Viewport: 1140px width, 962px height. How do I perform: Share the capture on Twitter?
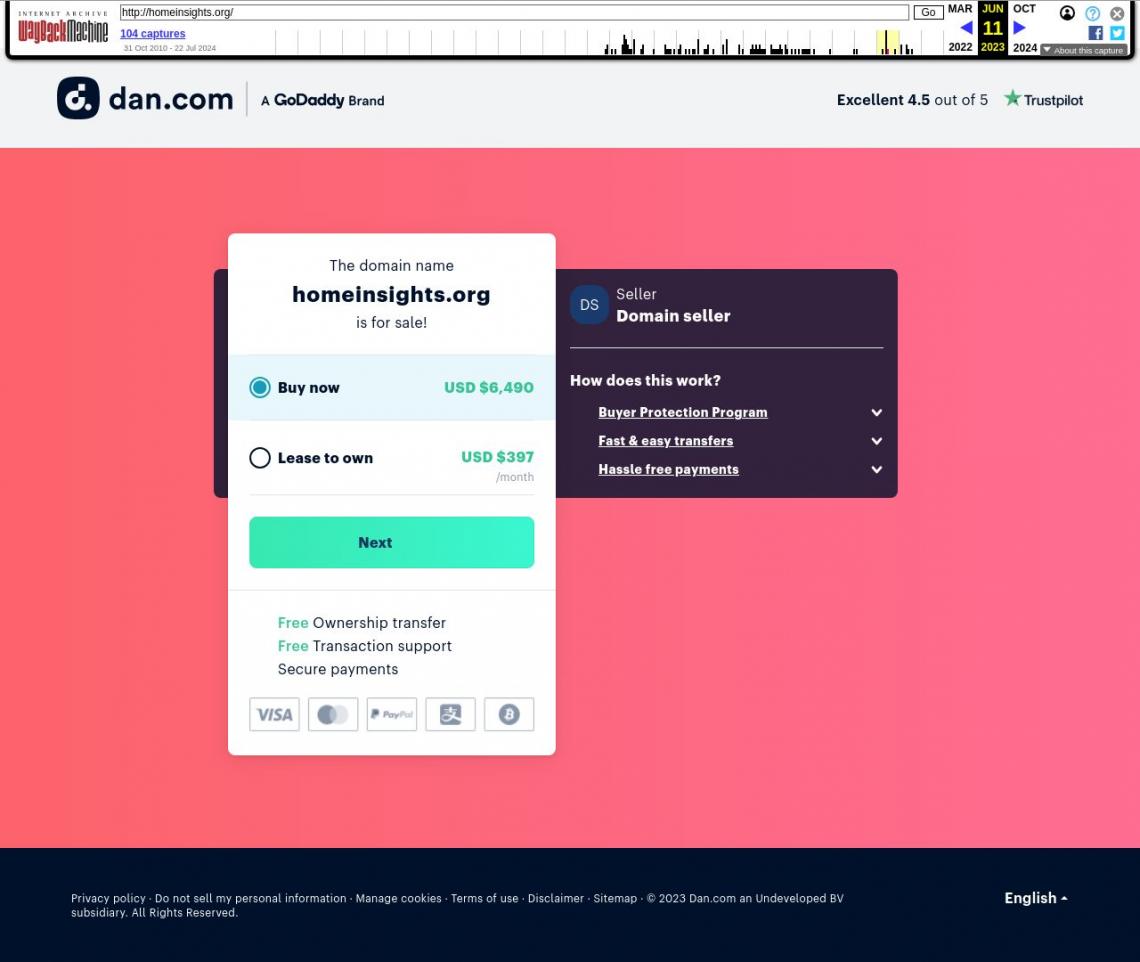1117,33
